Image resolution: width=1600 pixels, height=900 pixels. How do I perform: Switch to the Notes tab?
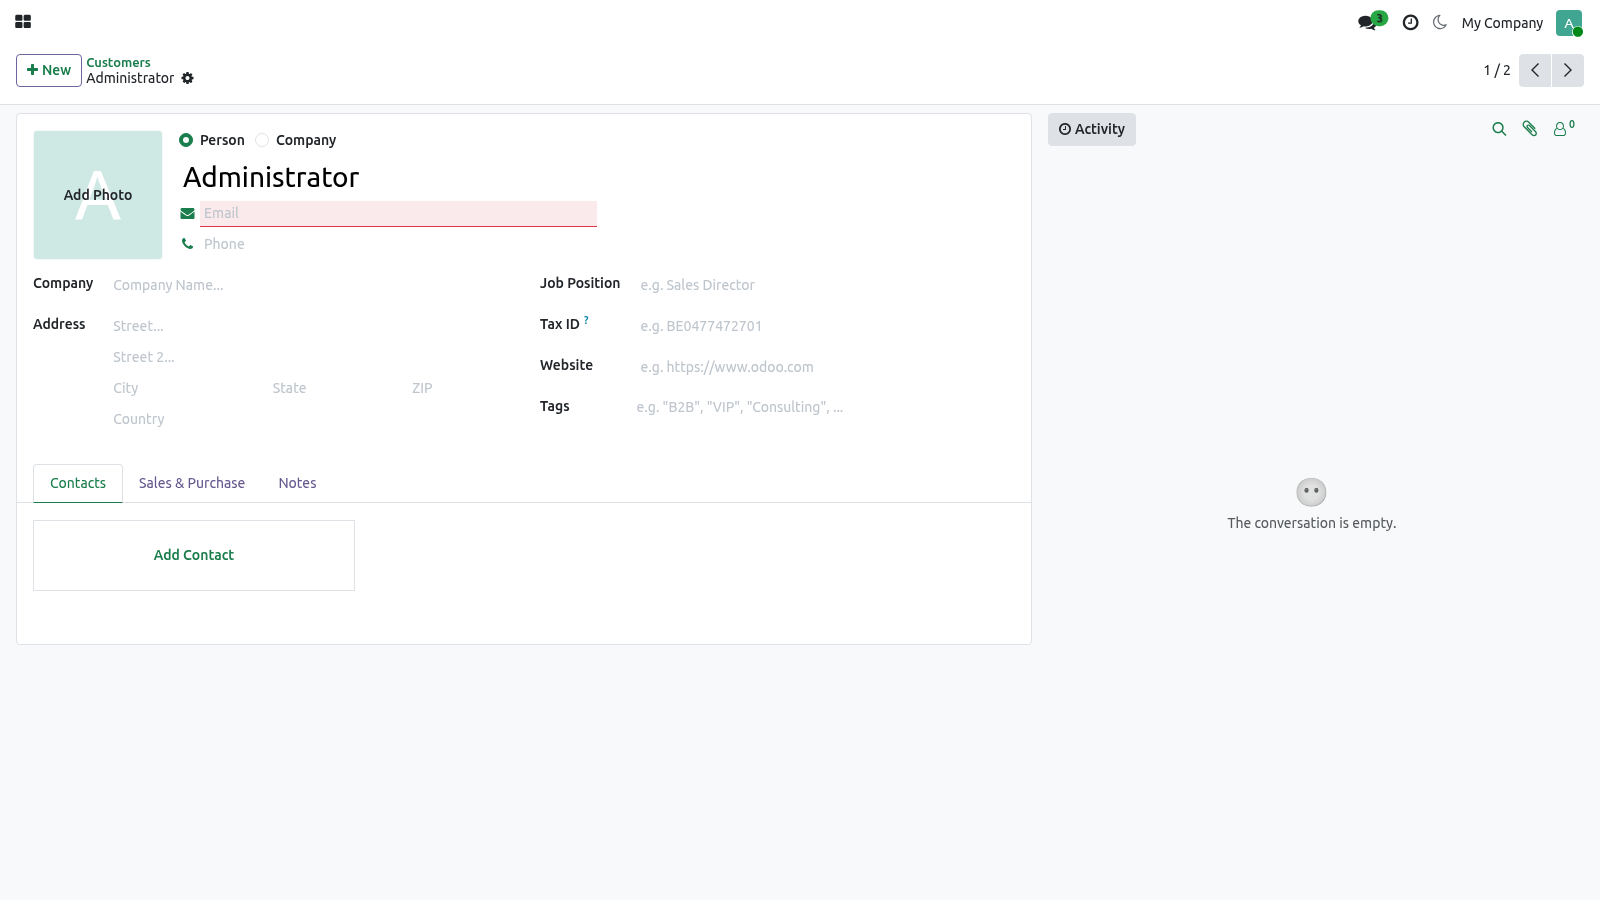[297, 483]
